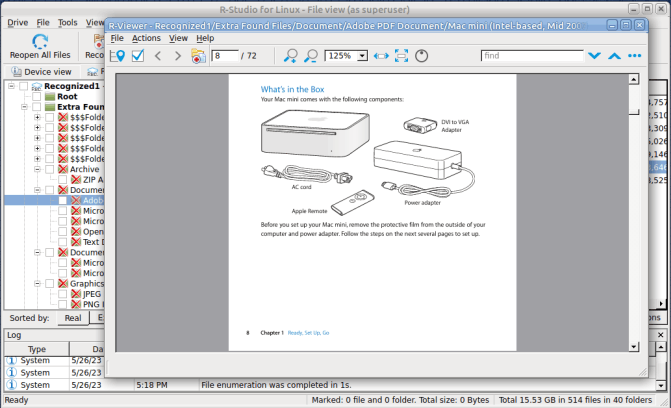The height and width of the screenshot is (408, 671).
Task: Tick the Archive checkbox
Action: [50, 169]
